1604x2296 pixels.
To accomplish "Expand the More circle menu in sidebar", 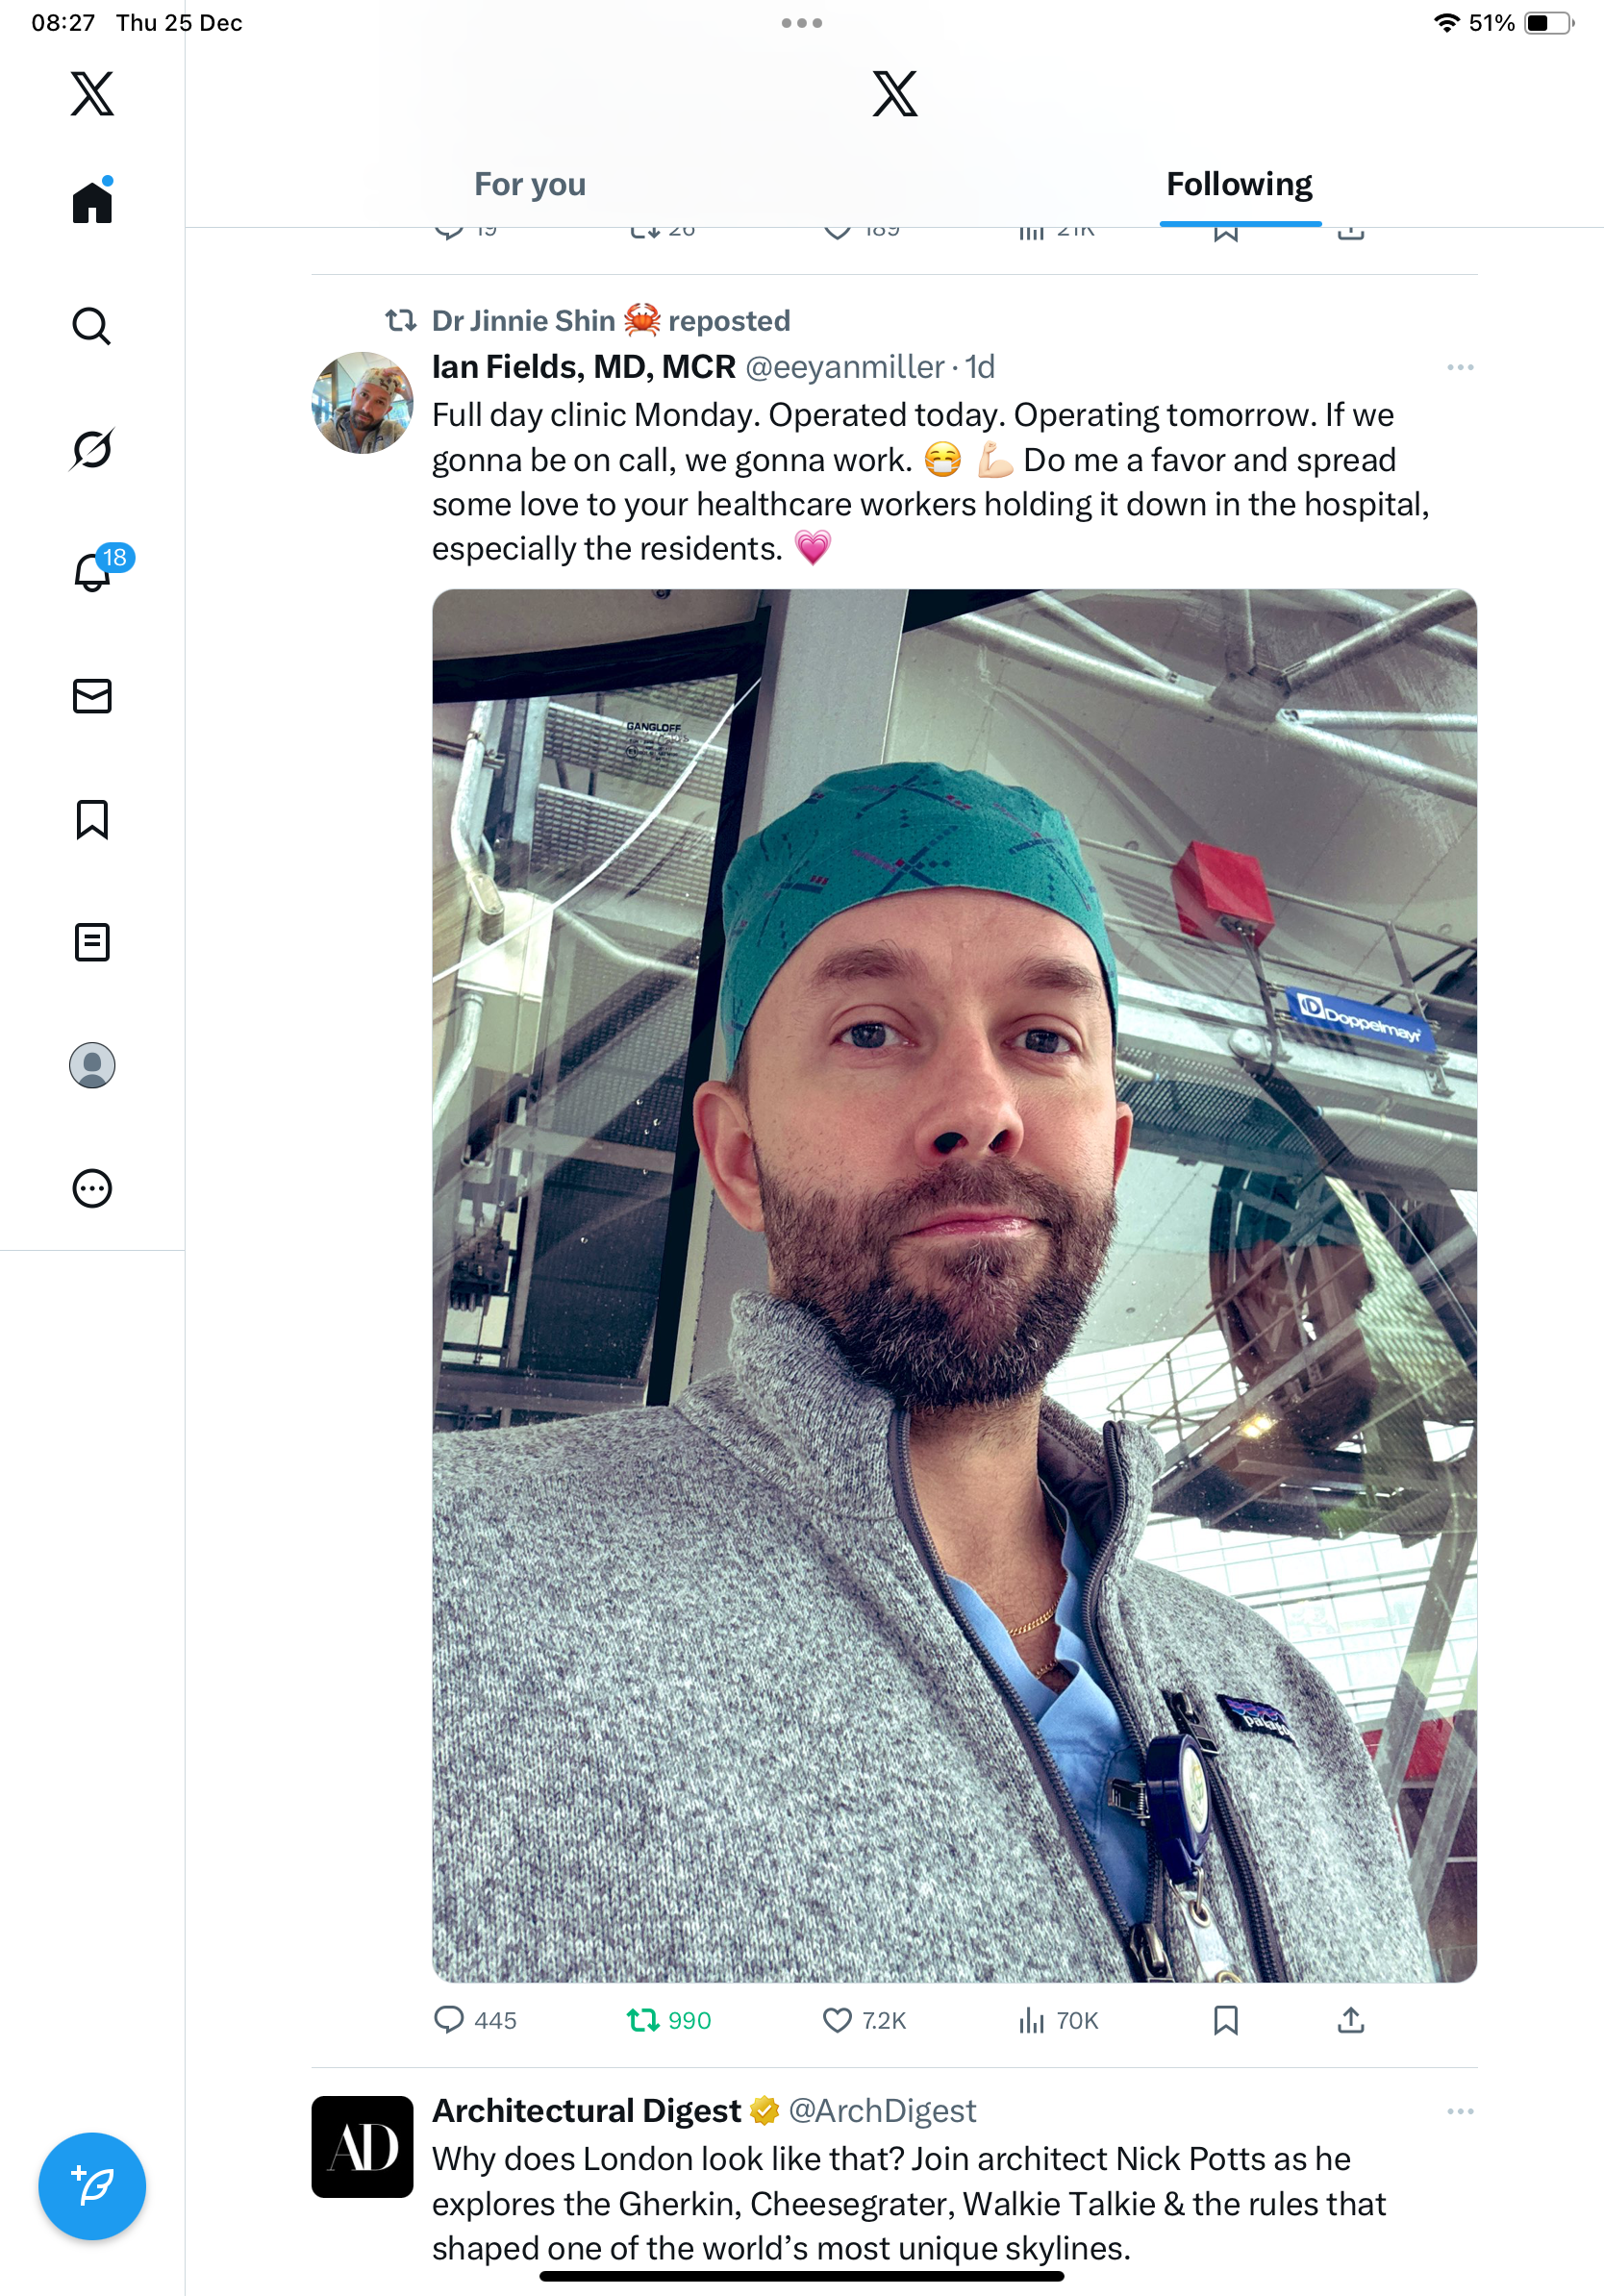I will 92,1188.
